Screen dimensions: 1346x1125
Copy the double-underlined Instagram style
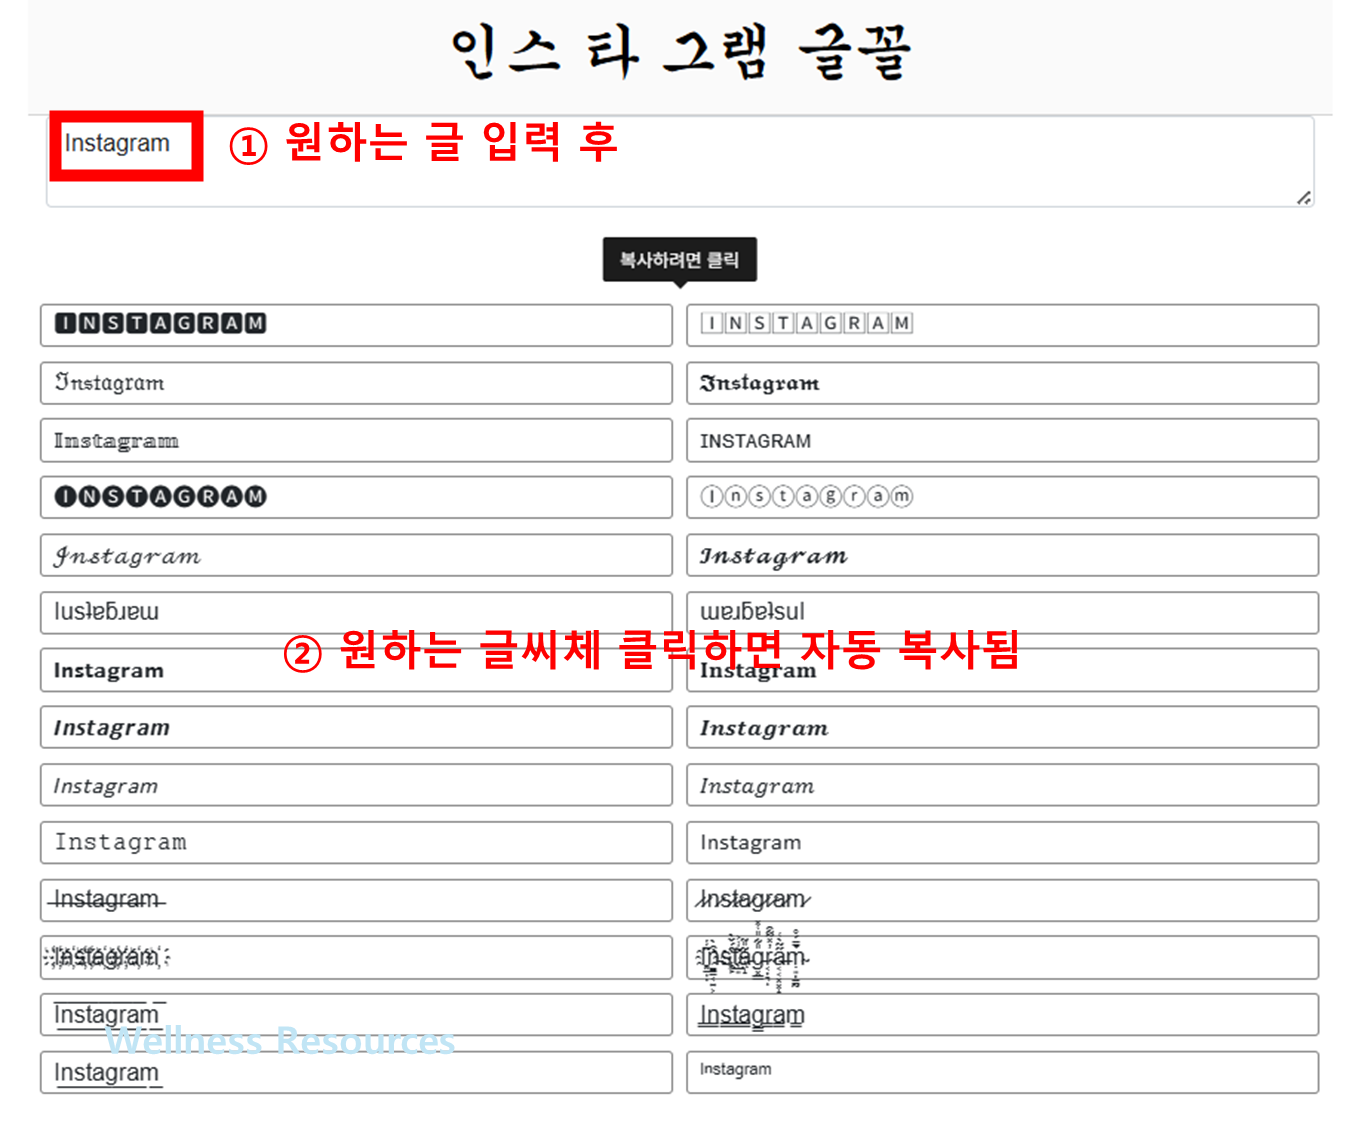pyautogui.click(x=1002, y=1015)
